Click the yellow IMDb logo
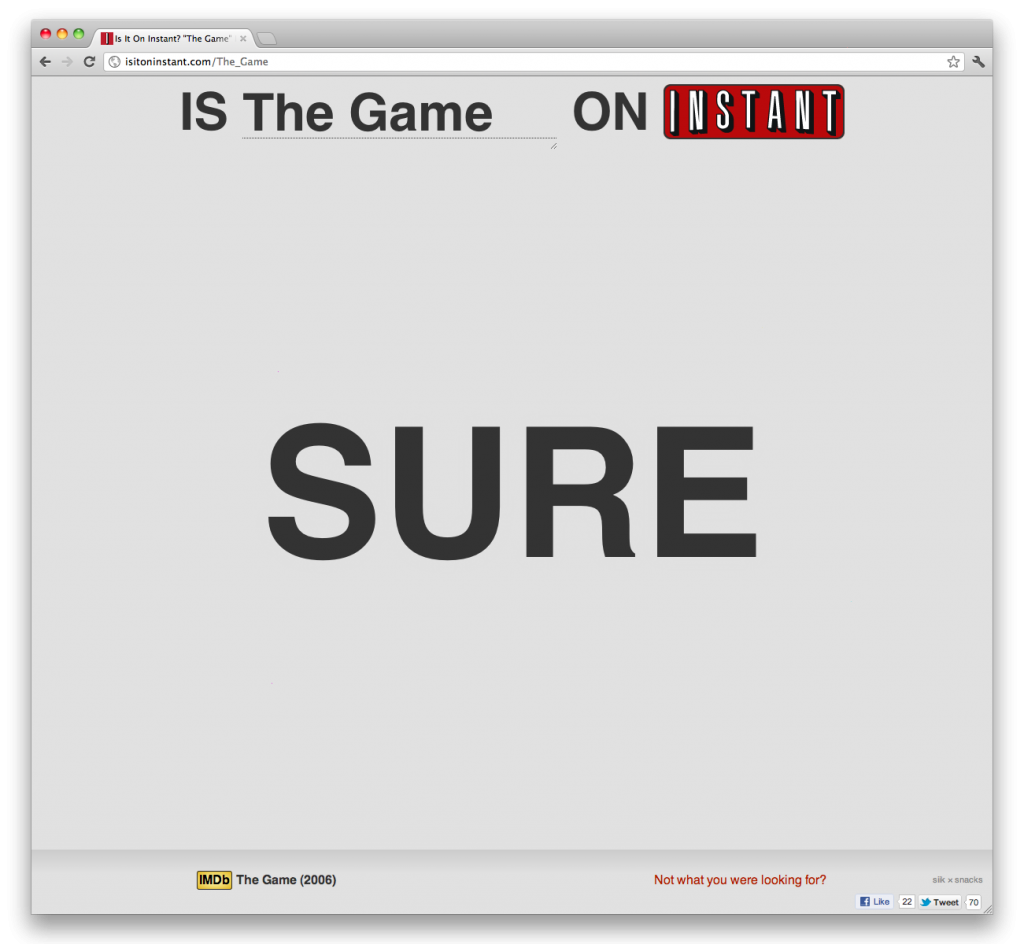 tap(214, 880)
